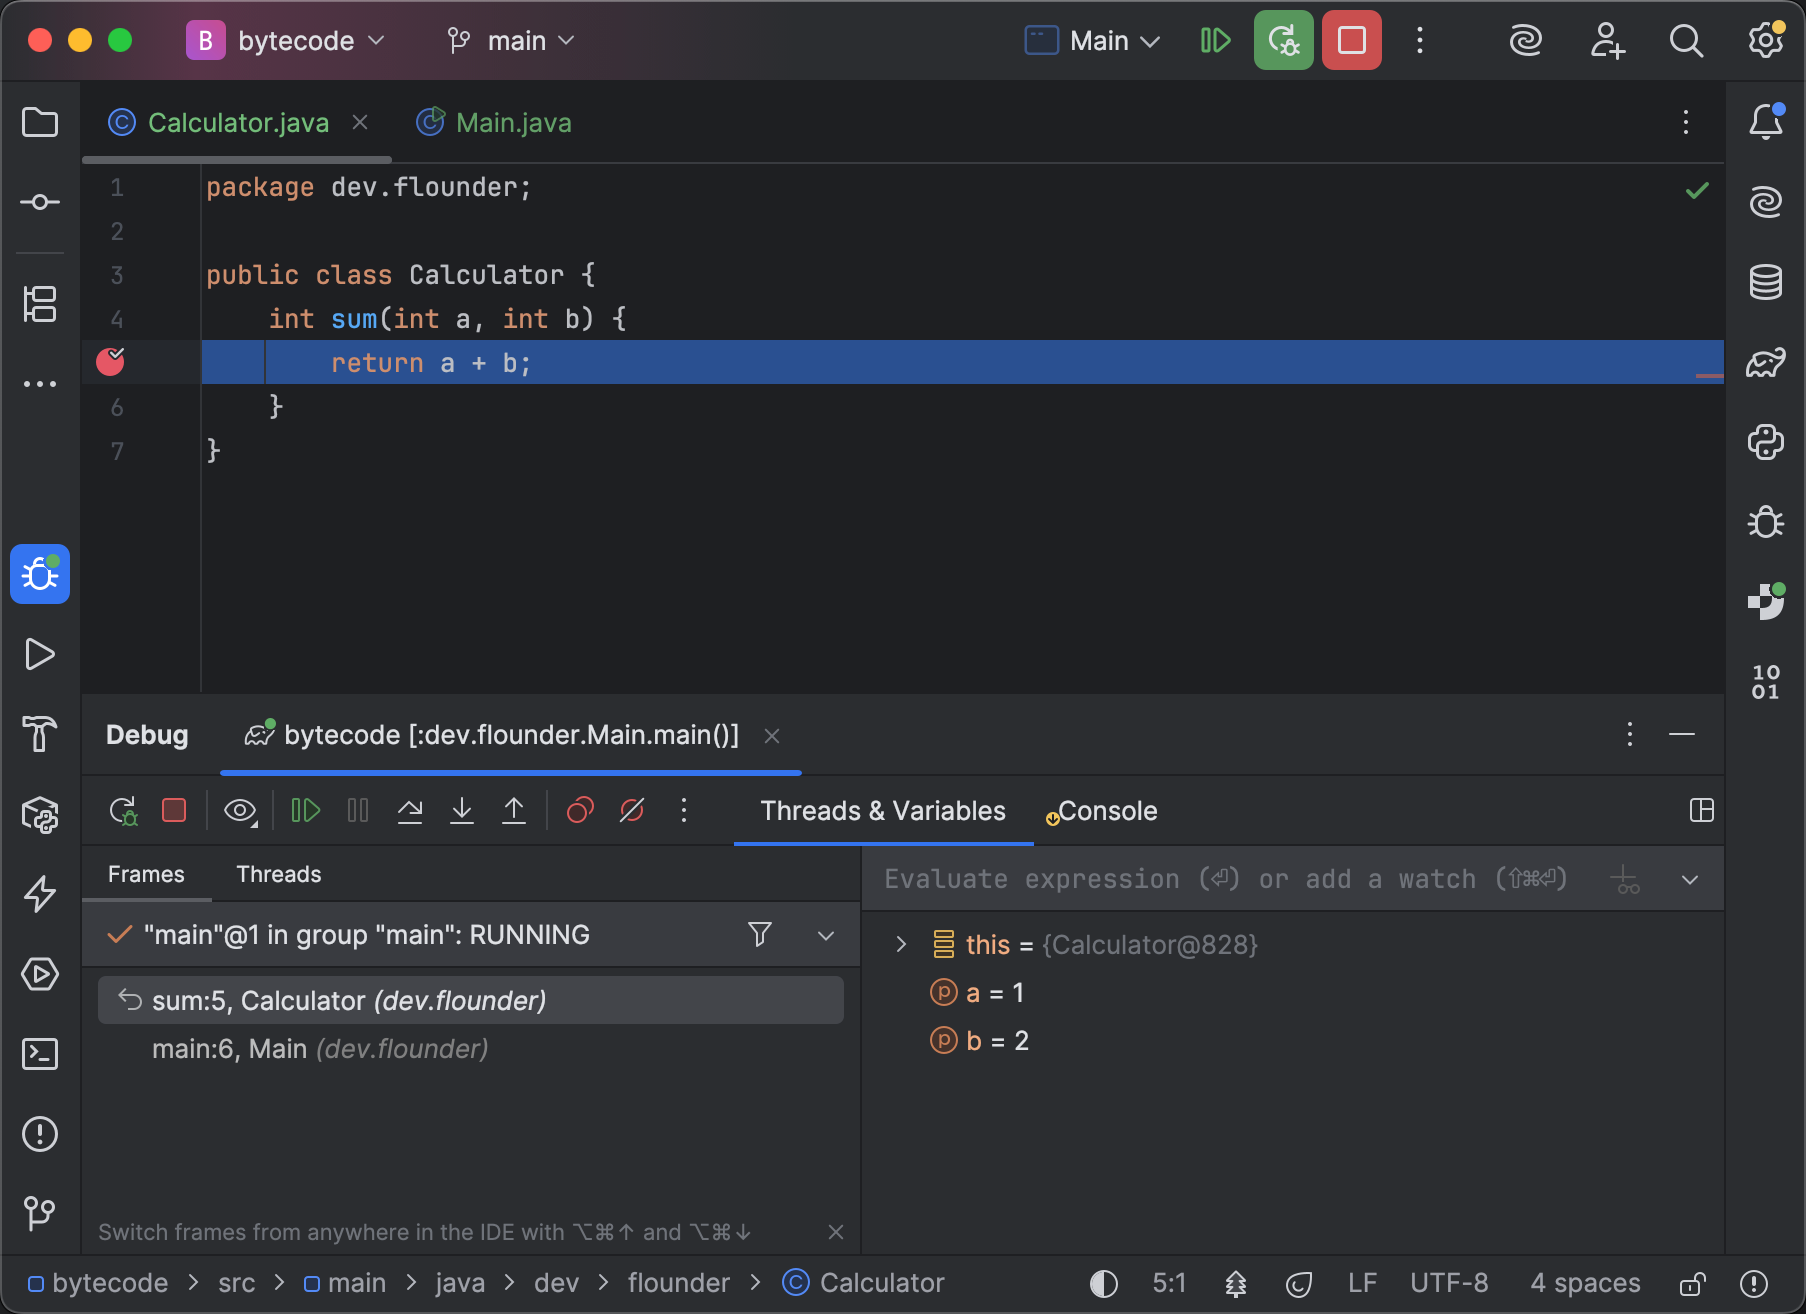The height and width of the screenshot is (1314, 1806).
Task: Toggle Mute Breakpoints
Action: pos(632,811)
